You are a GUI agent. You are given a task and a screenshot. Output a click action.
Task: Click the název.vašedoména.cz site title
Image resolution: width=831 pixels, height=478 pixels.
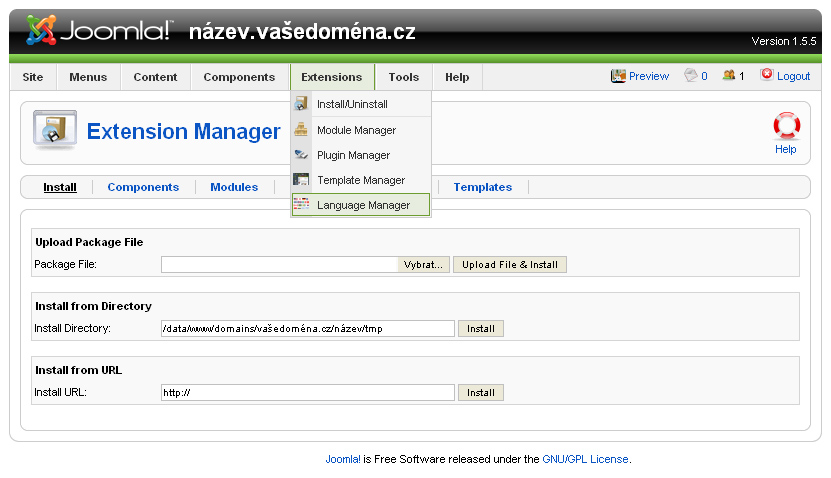tap(302, 32)
